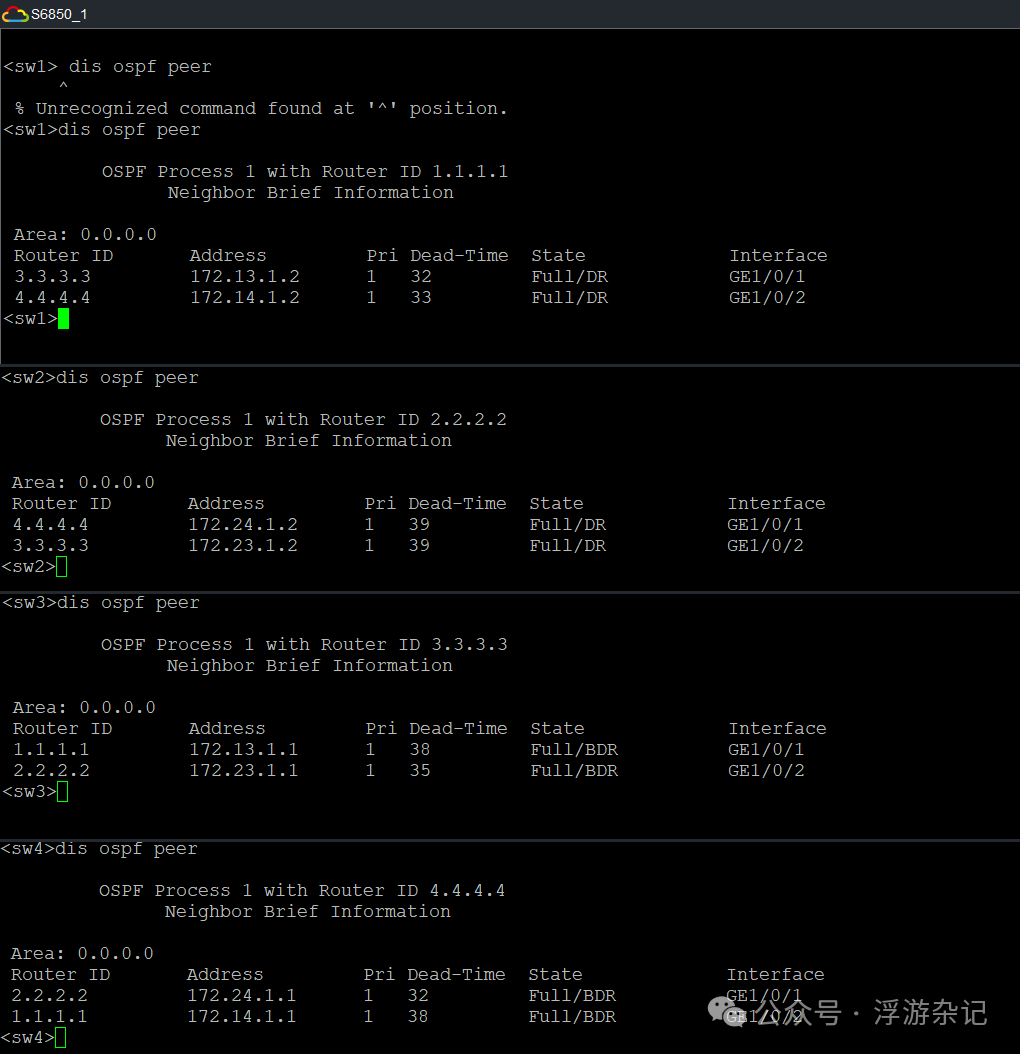Click address 172.24.1.2 in sw2 output
This screenshot has width=1020, height=1054.
[243, 524]
